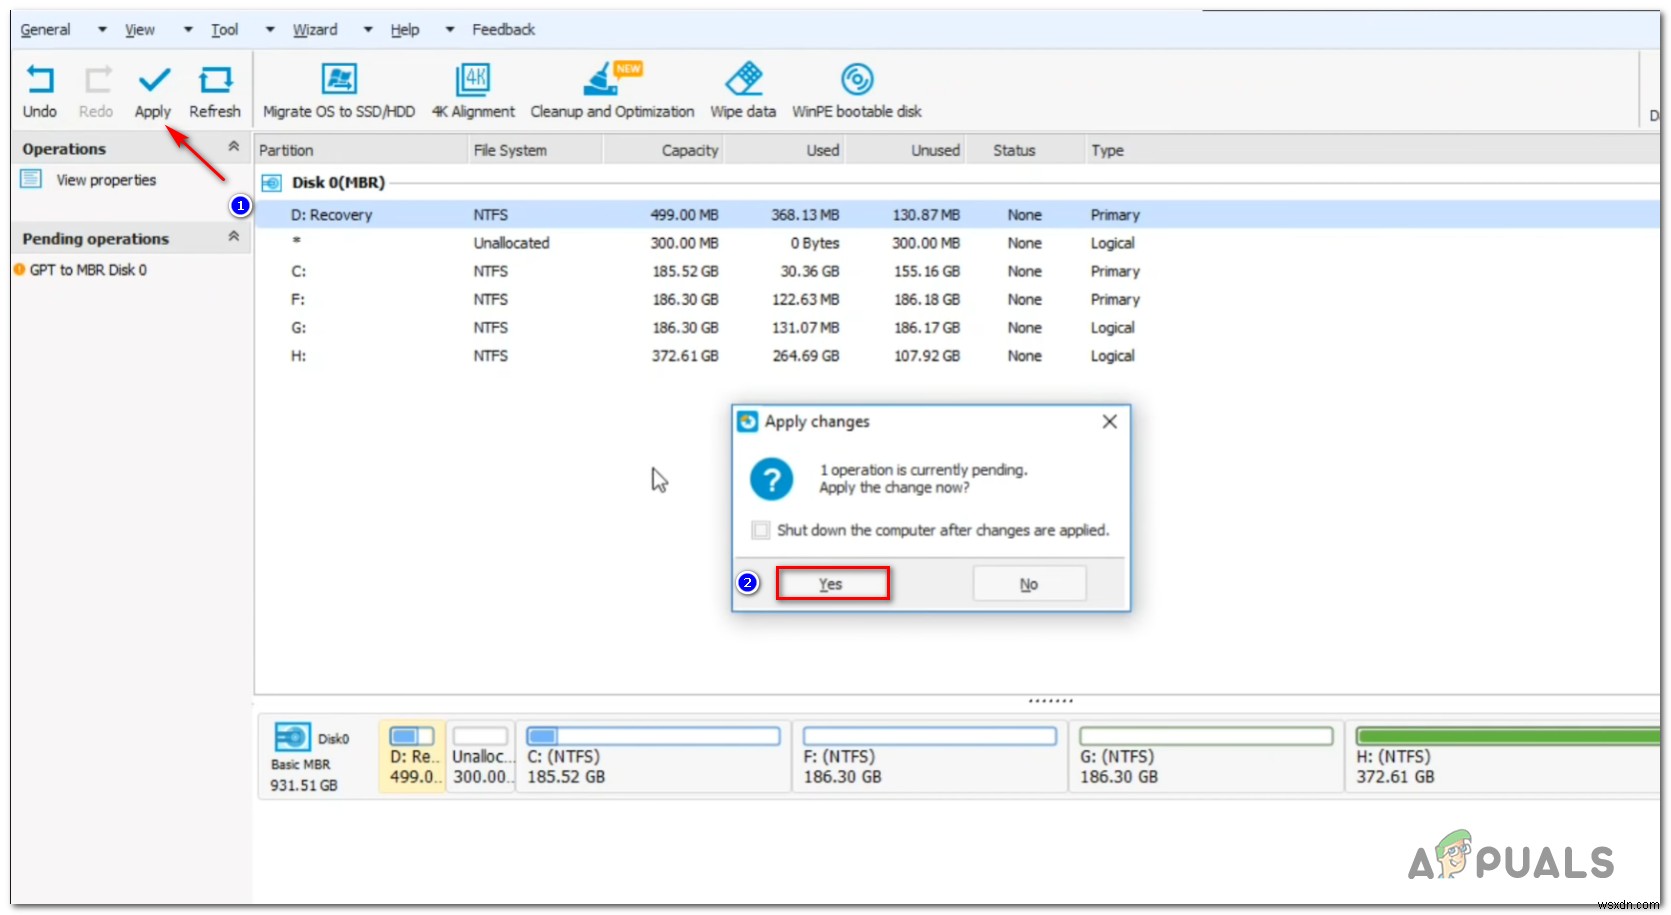1671x915 pixels.
Task: Collapse the Pending operations panel
Action: 233,236
